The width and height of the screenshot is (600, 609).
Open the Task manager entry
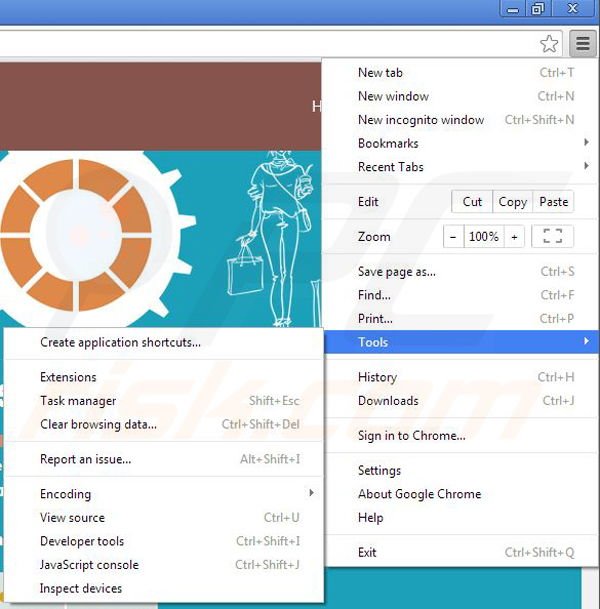(x=78, y=401)
